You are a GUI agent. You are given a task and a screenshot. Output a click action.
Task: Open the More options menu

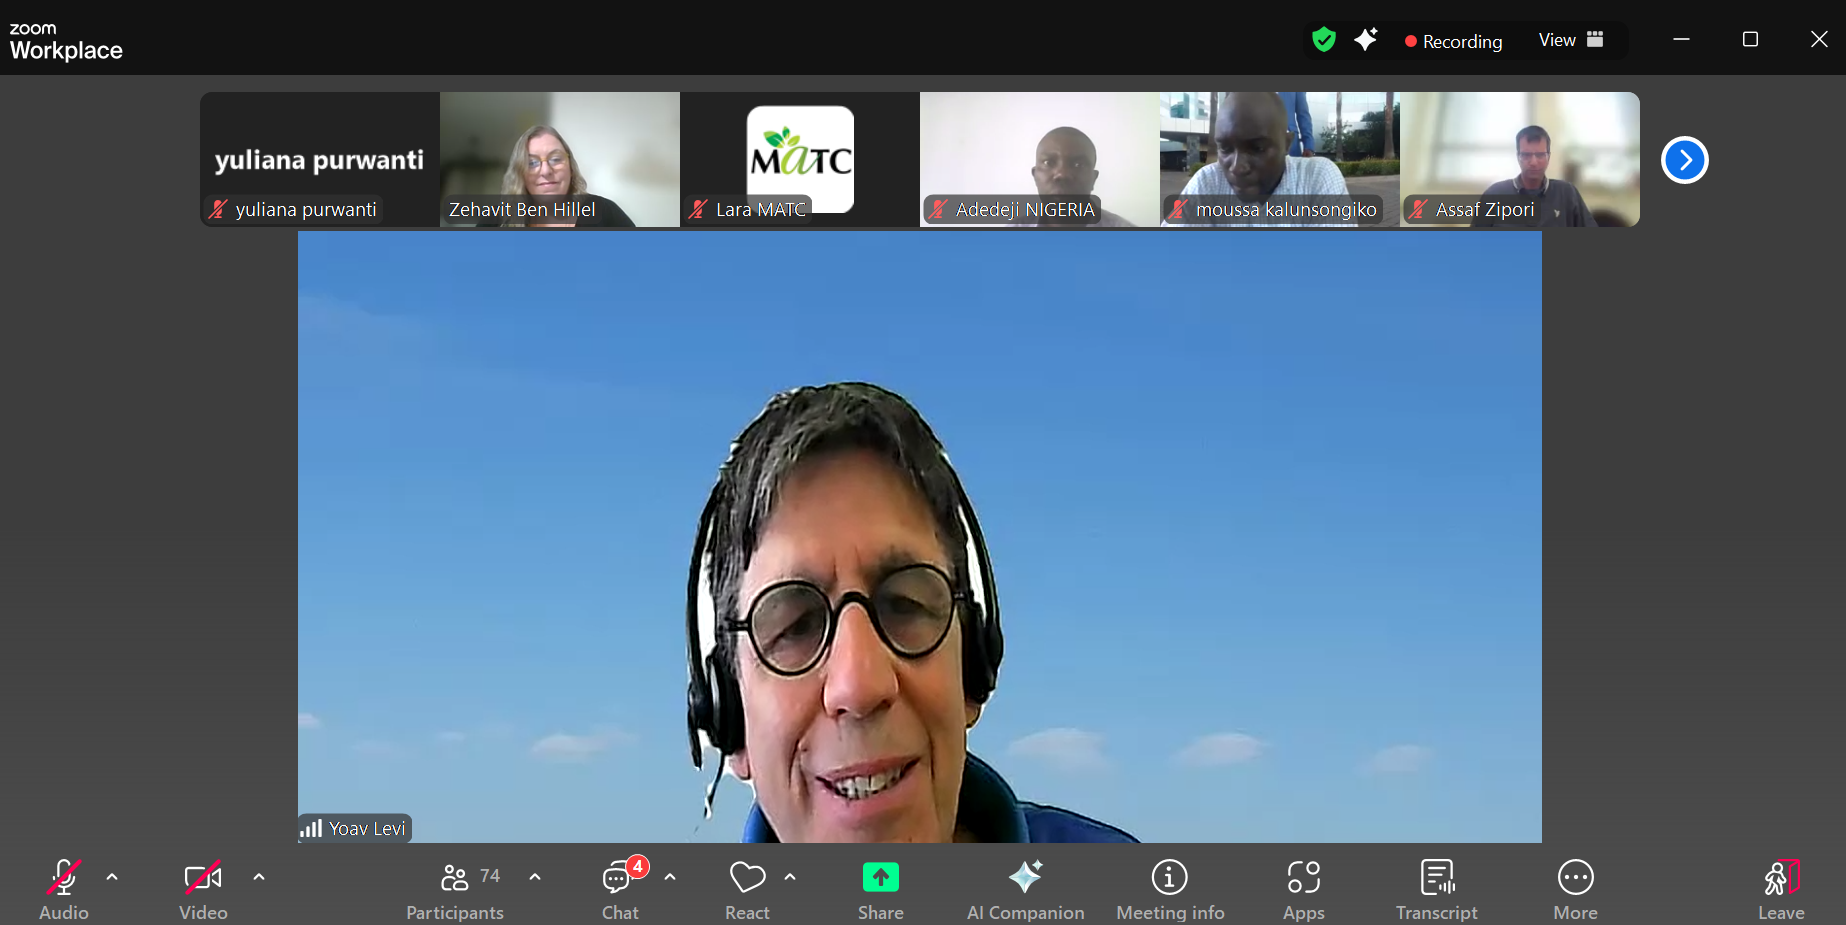[x=1575, y=889]
